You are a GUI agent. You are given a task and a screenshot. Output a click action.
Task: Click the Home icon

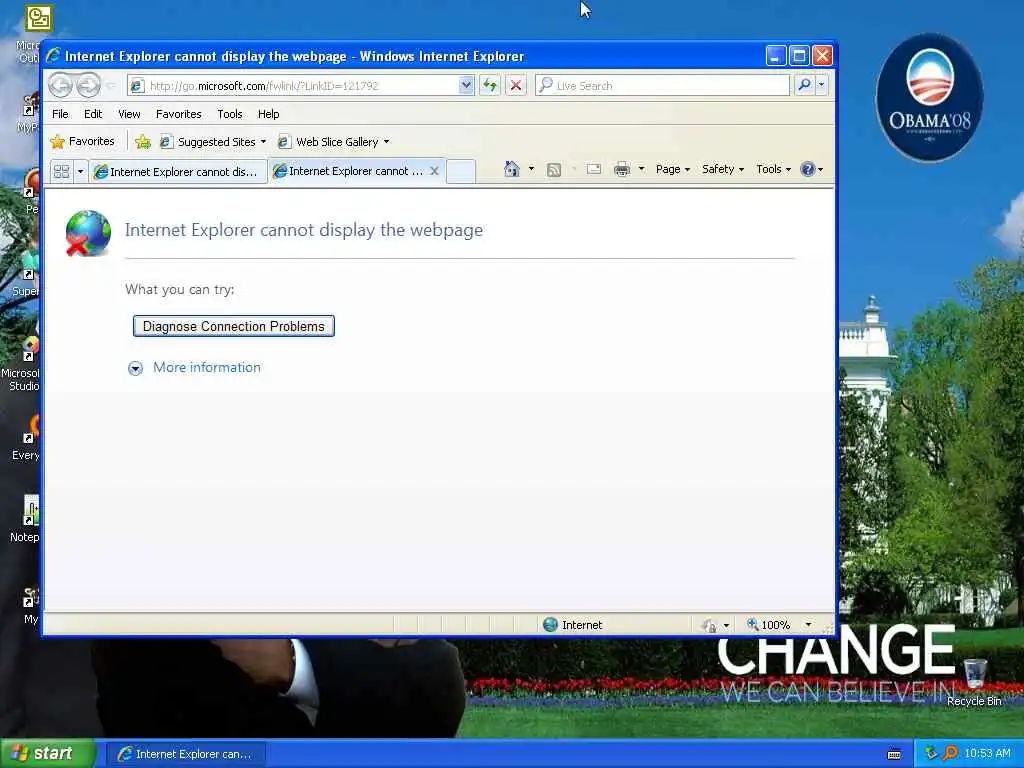click(511, 169)
